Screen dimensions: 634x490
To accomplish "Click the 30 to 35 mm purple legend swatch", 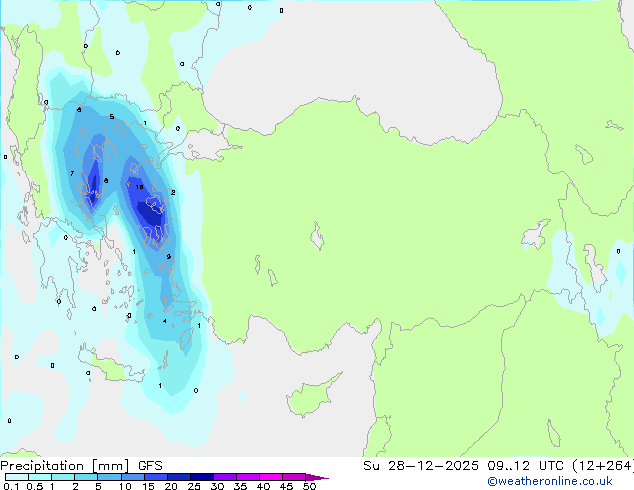I will (x=225, y=477).
